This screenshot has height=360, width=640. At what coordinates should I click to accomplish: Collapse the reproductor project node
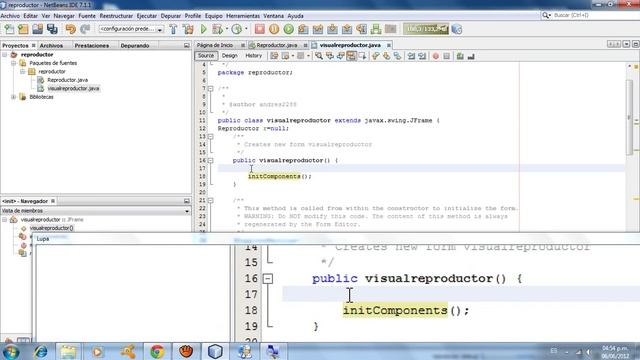(x=5, y=55)
